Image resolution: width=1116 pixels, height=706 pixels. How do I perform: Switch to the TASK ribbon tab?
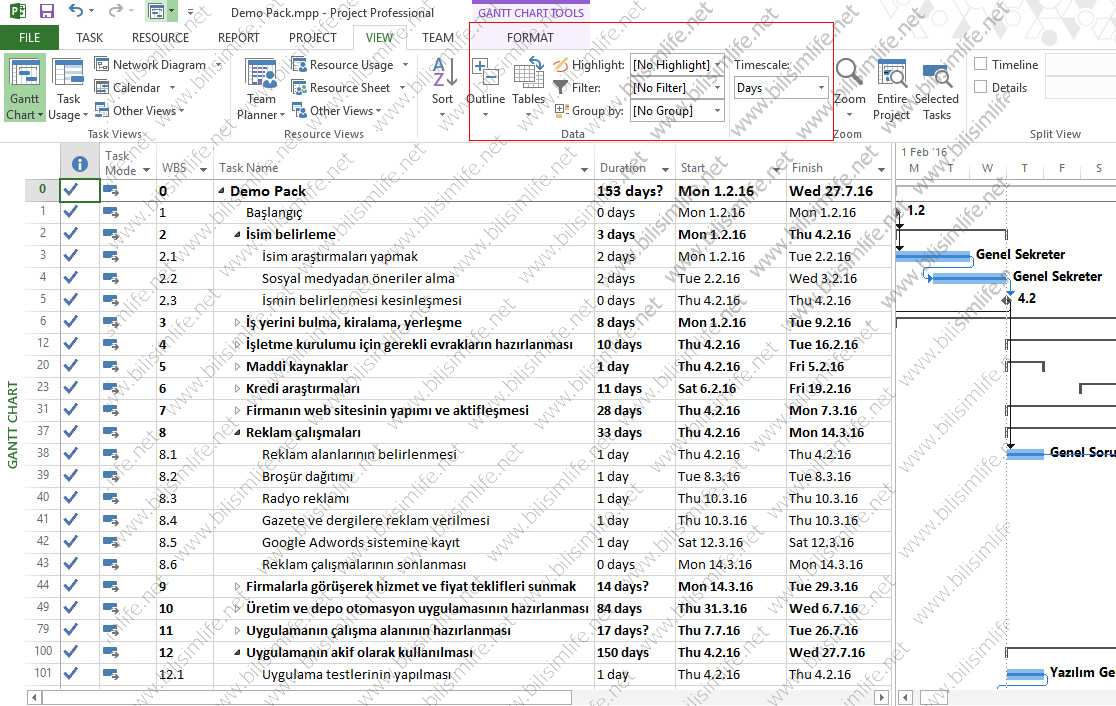90,38
